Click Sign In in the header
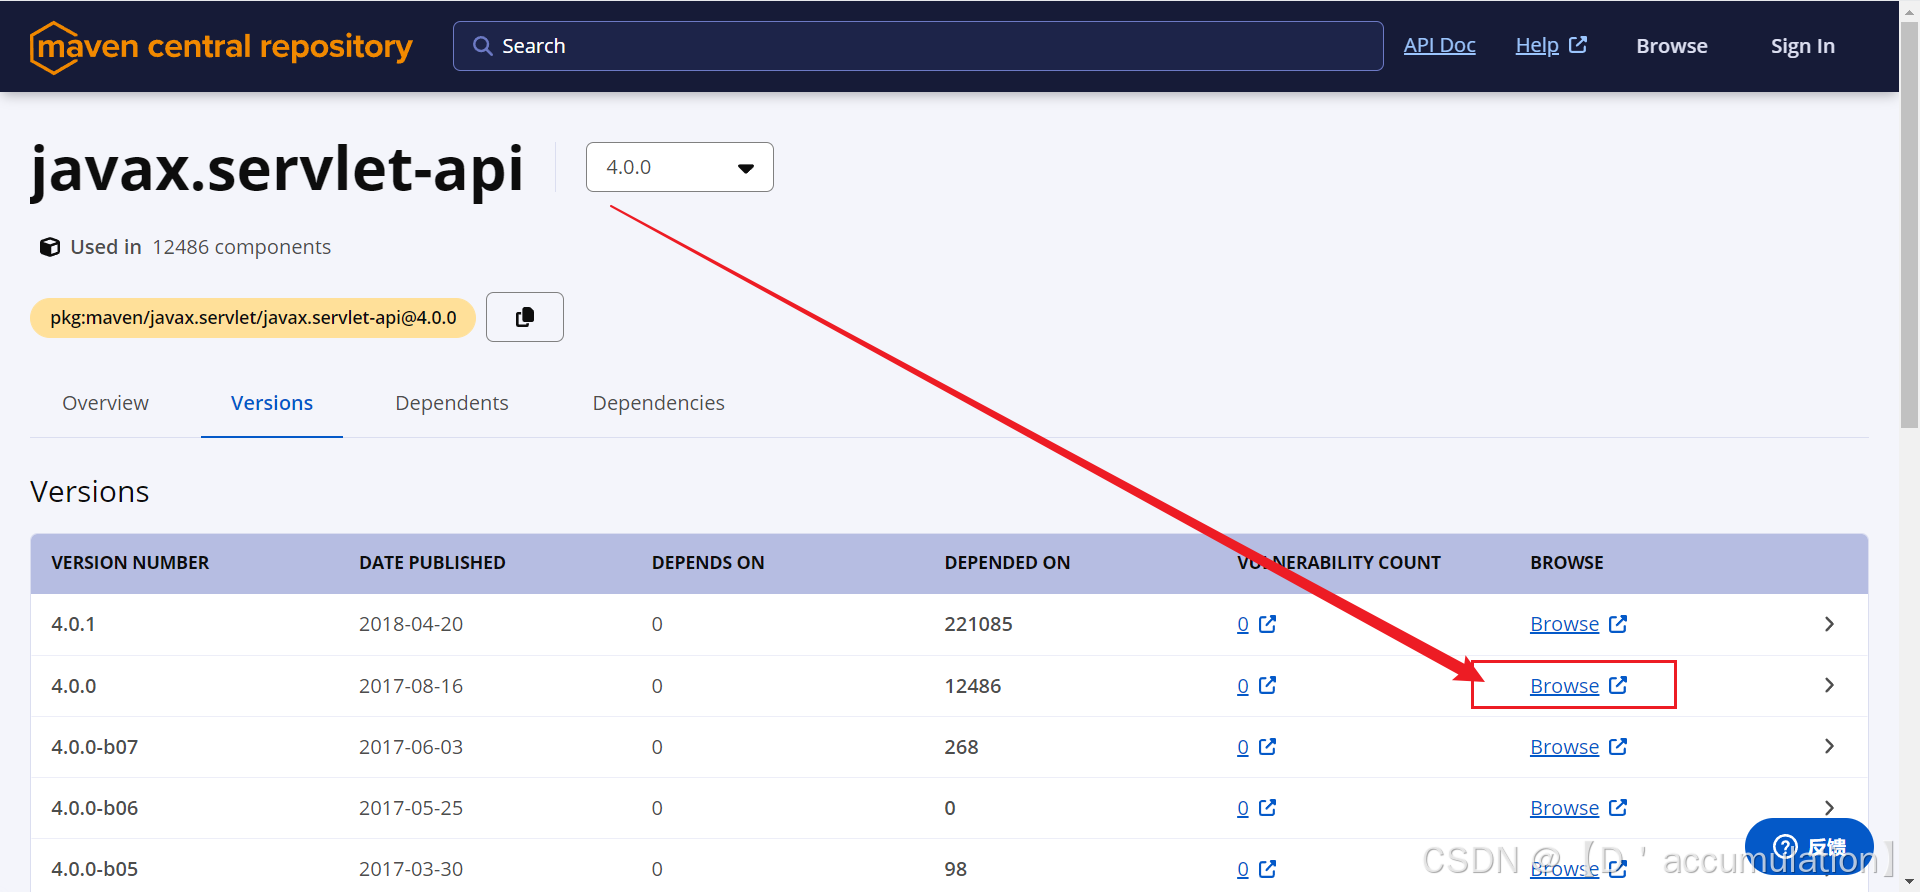Screen dimensions: 1920x892 (x=1803, y=46)
